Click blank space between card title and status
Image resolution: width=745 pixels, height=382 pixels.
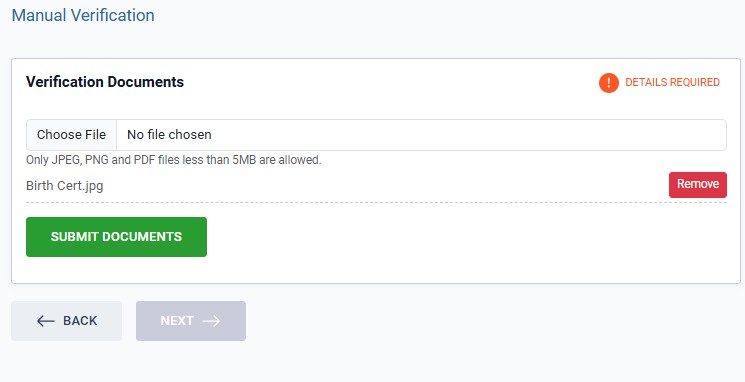pos(390,82)
